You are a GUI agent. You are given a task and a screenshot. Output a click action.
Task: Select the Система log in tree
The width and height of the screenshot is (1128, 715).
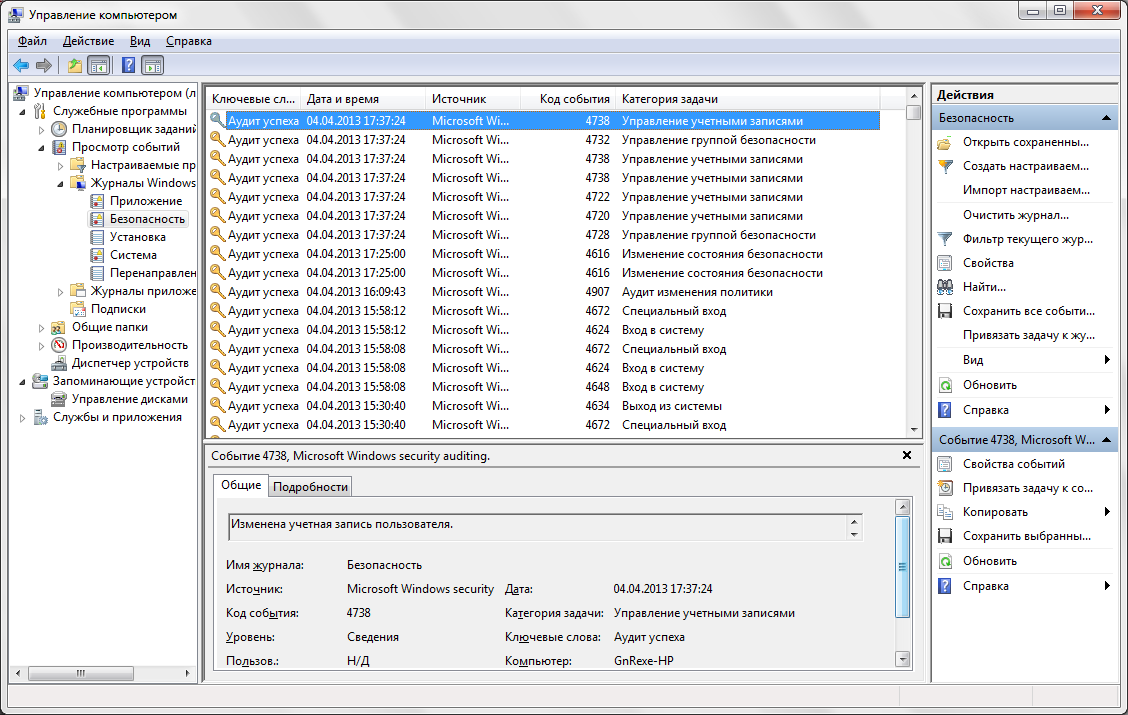point(133,255)
